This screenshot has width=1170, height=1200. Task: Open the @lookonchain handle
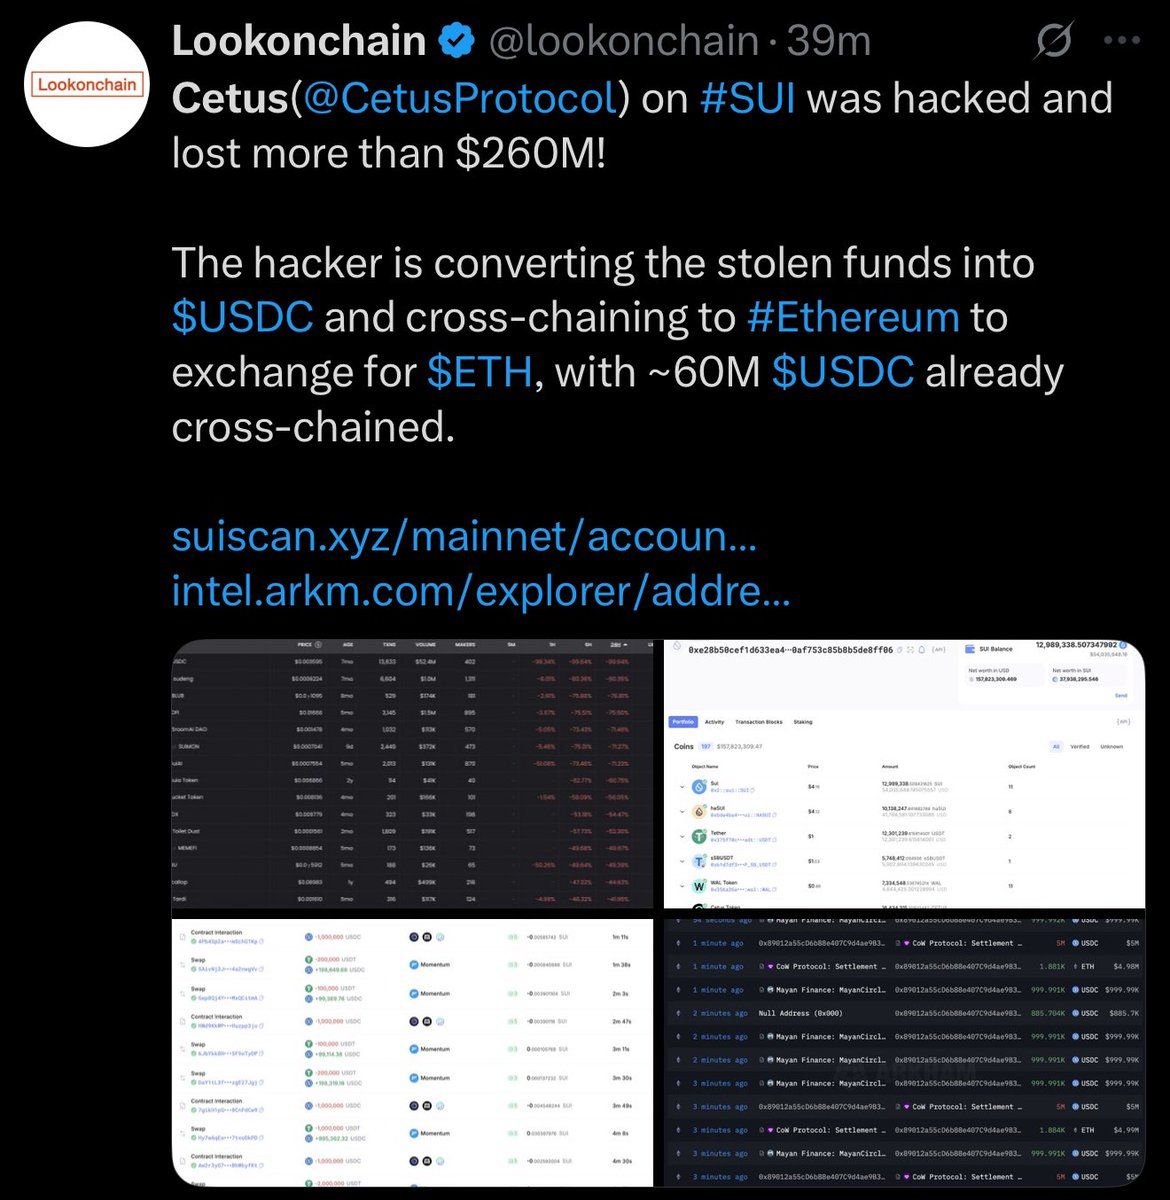[623, 42]
